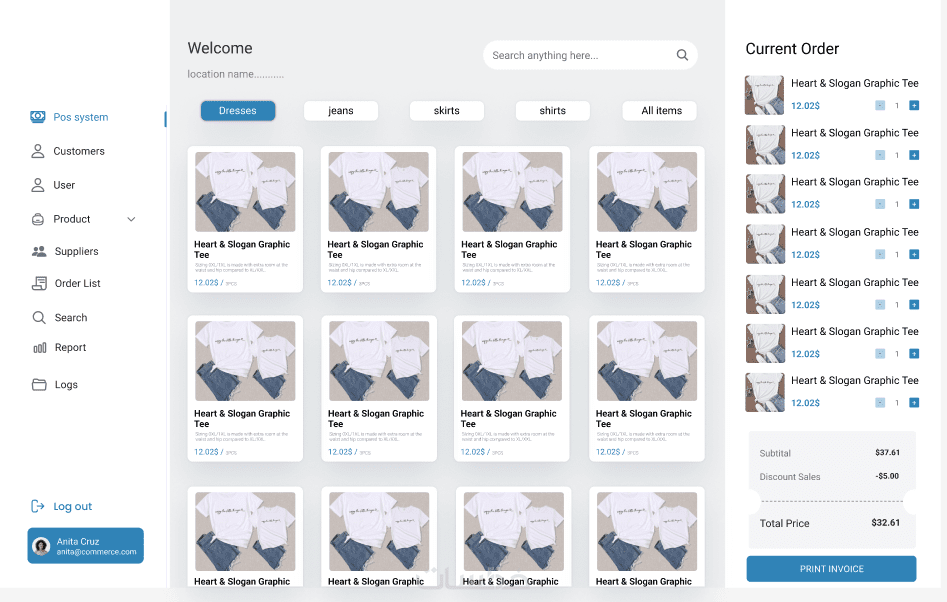947x602 pixels.
Task: Decrease quantity of last order item
Action: click(x=880, y=403)
